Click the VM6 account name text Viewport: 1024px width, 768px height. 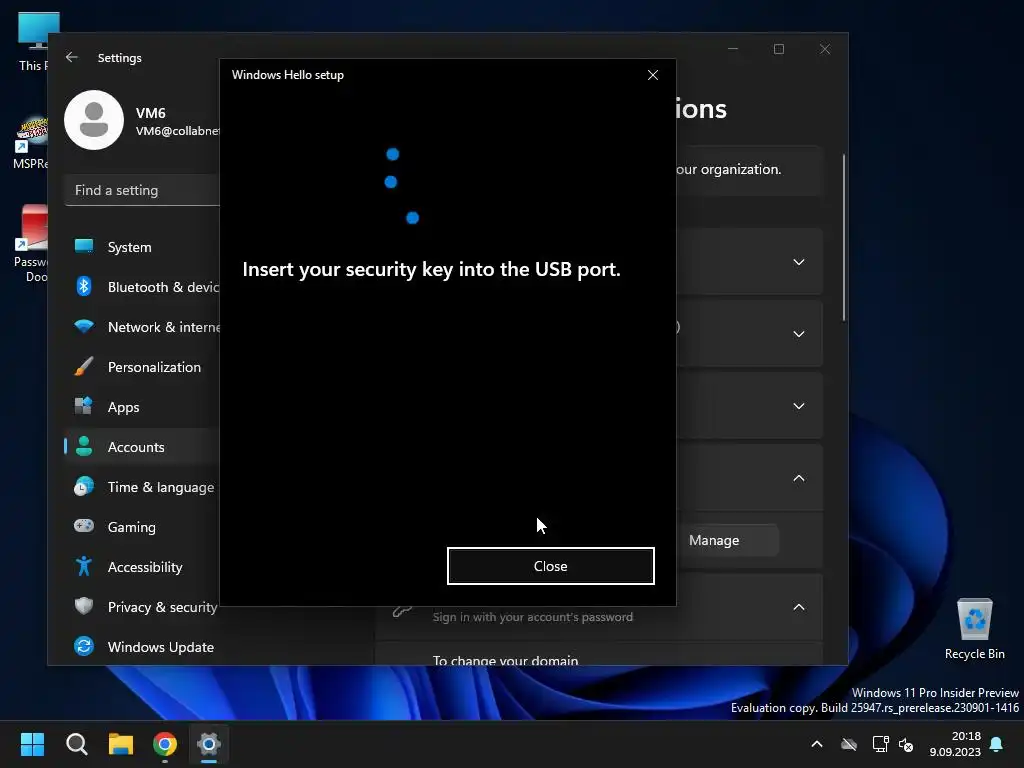(x=151, y=112)
